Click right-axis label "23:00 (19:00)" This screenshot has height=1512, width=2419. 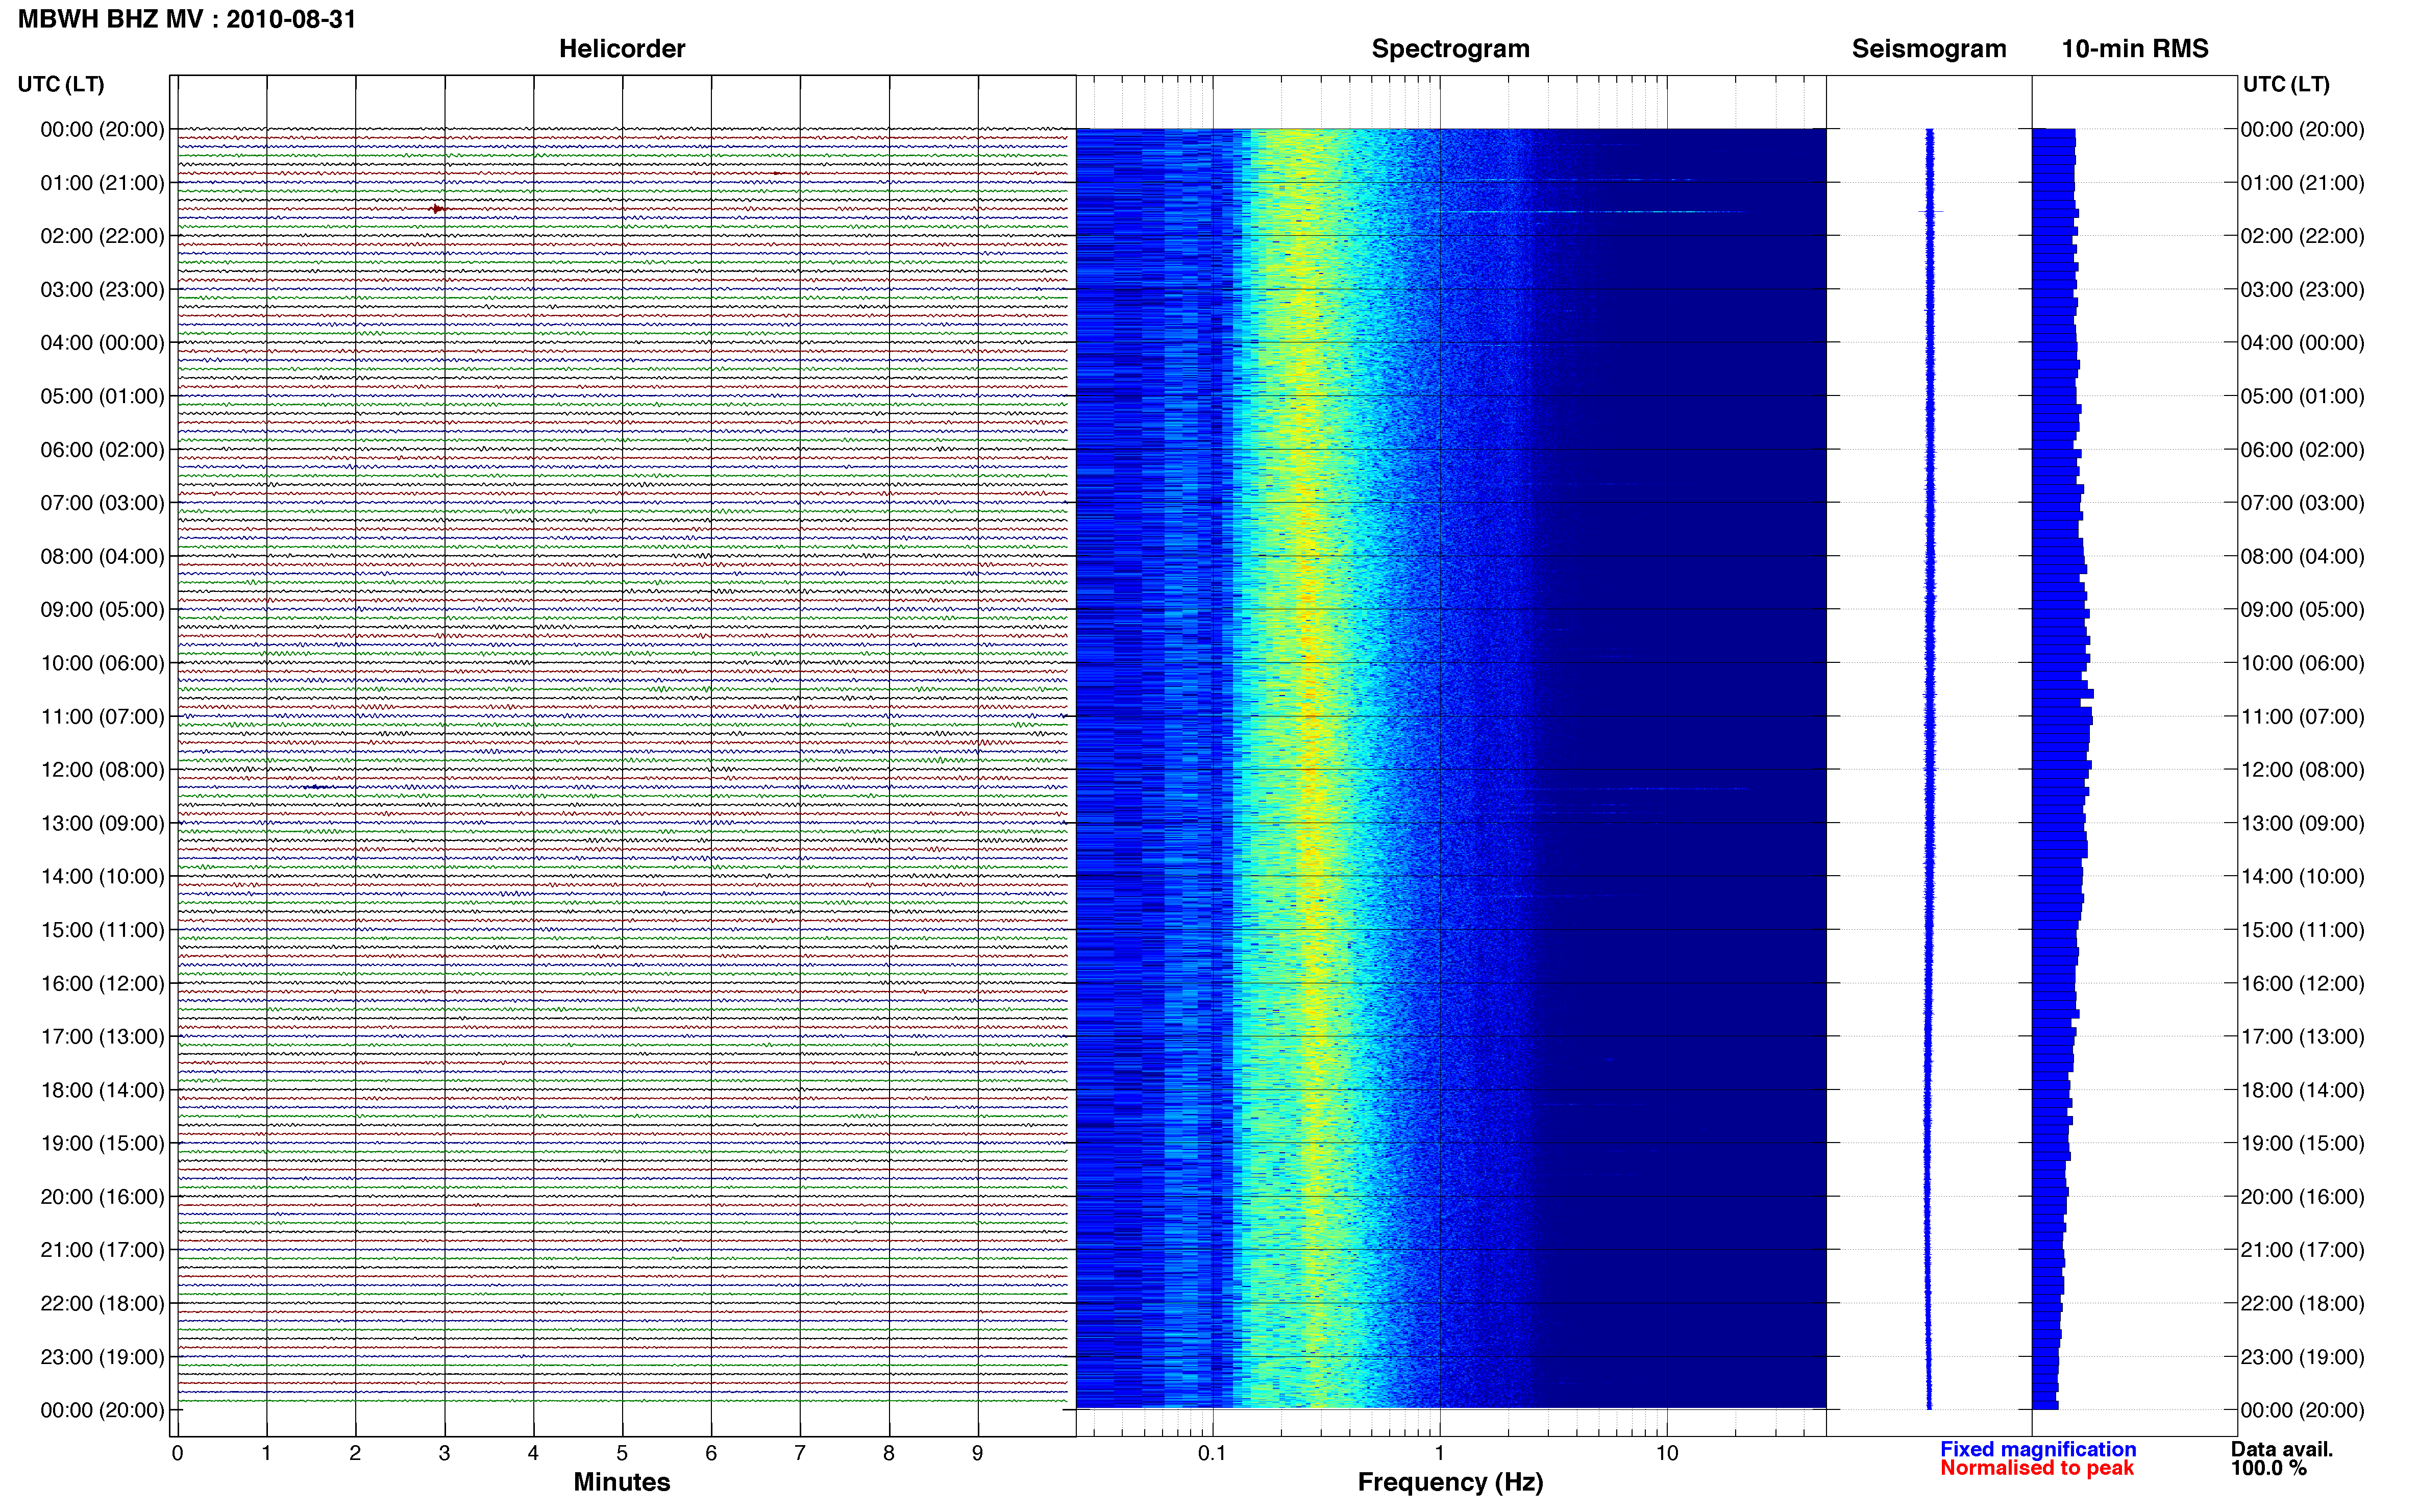click(x=2303, y=1357)
